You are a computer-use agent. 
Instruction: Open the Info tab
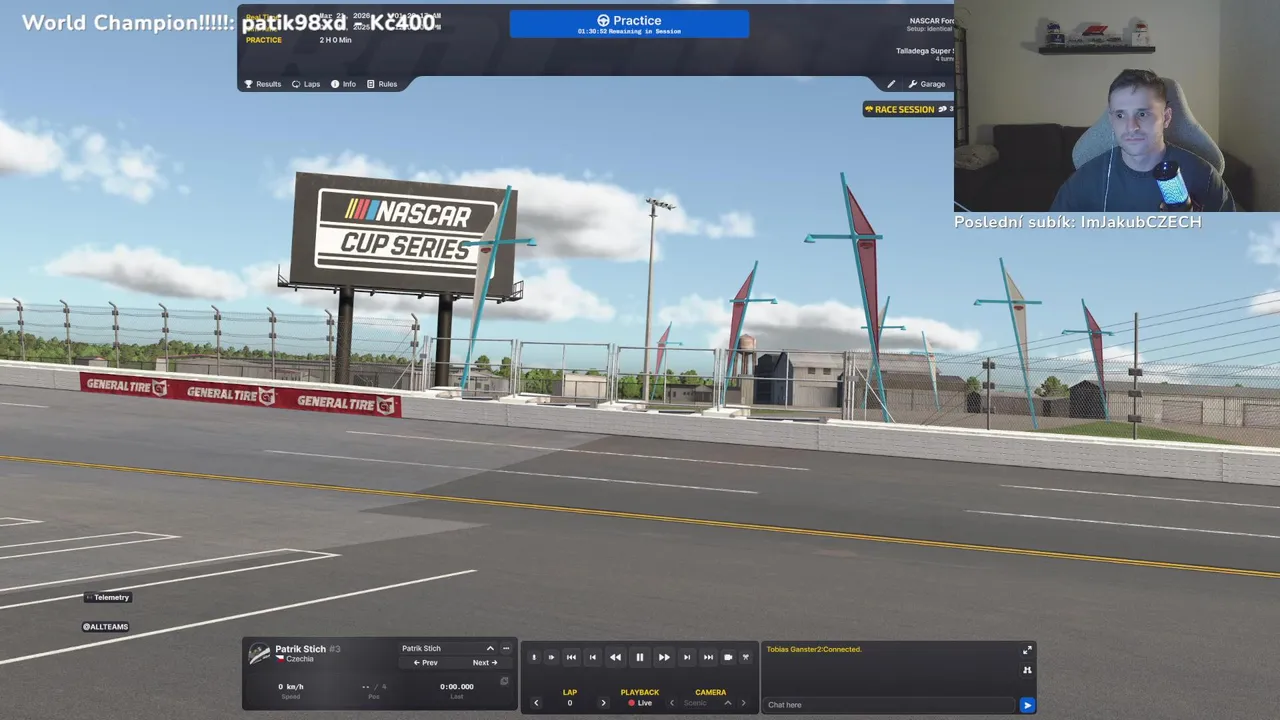point(343,84)
